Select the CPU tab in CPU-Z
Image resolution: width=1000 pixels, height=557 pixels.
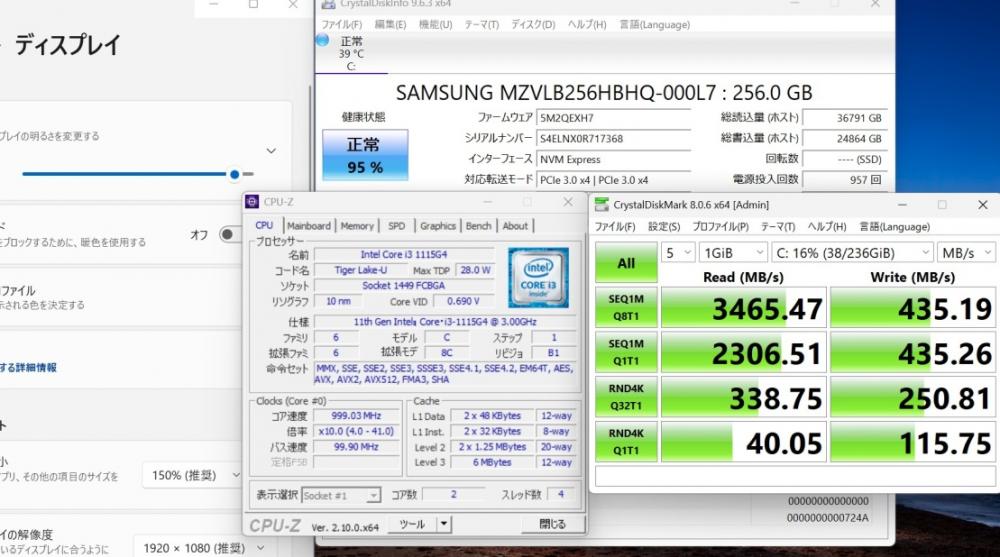coord(264,226)
